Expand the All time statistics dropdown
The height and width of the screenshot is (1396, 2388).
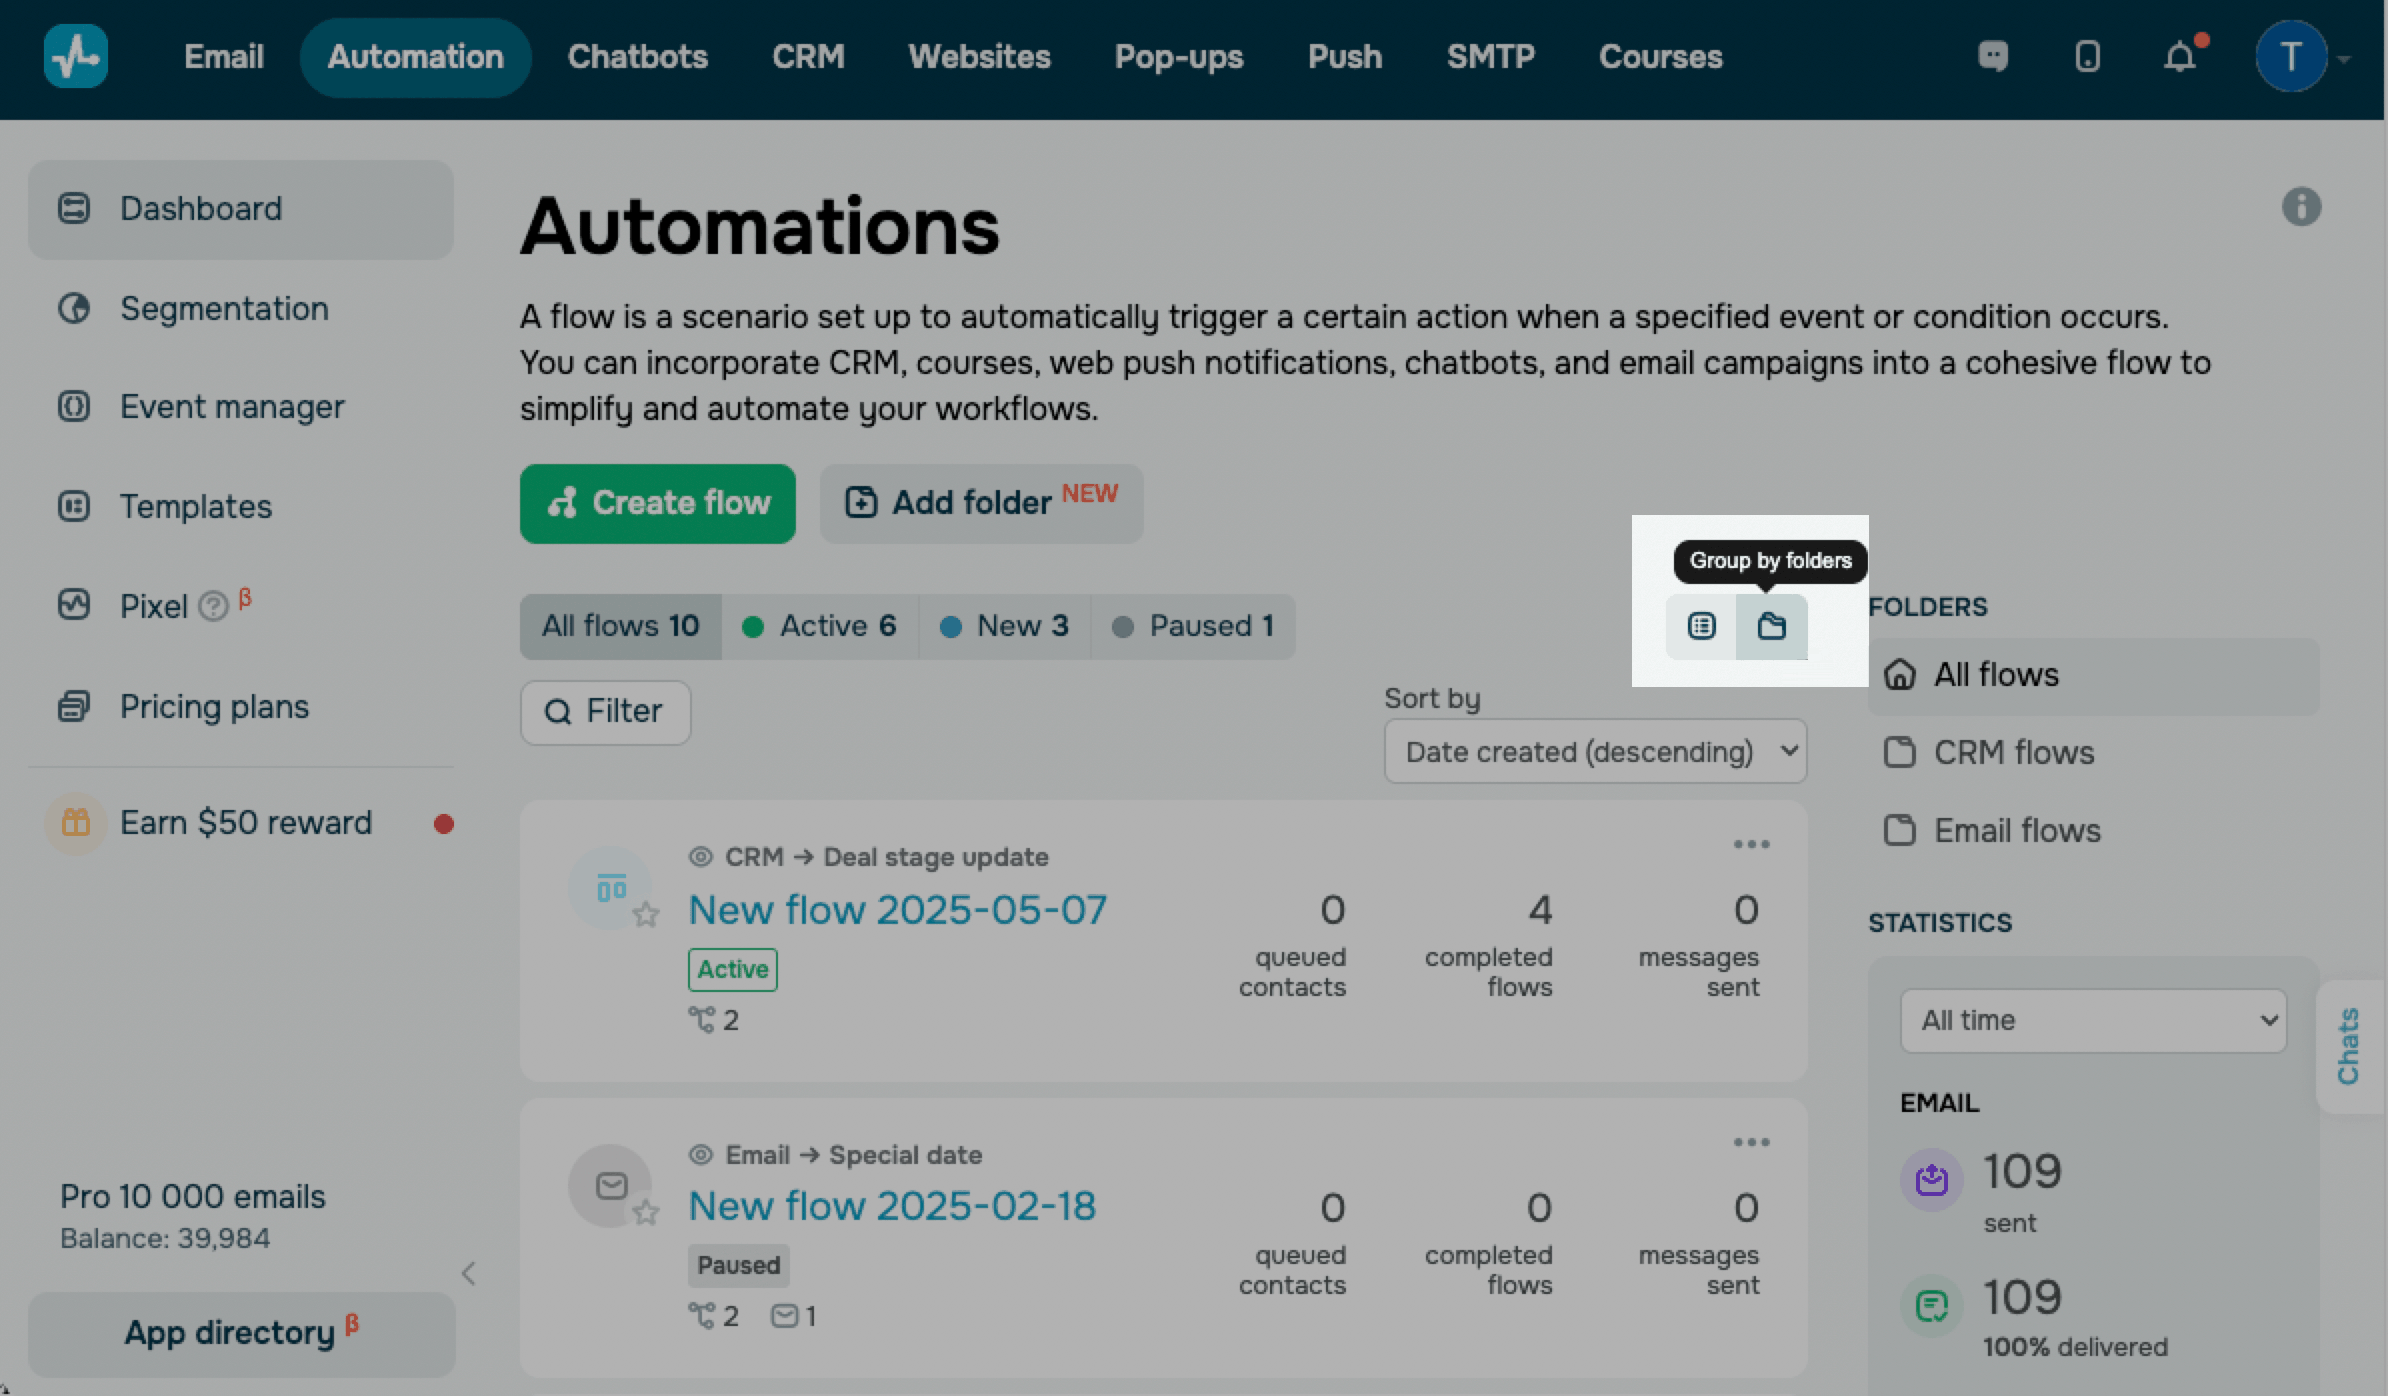pos(2093,1020)
